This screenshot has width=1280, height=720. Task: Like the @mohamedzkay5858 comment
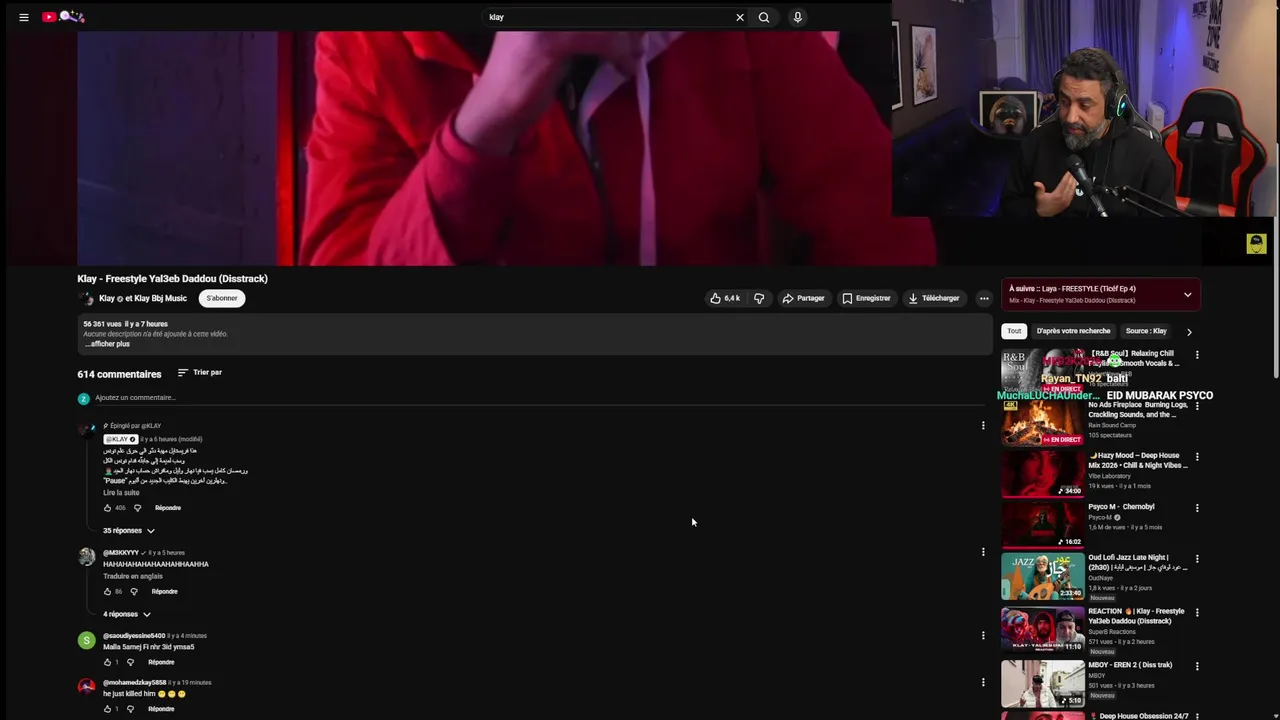point(108,709)
